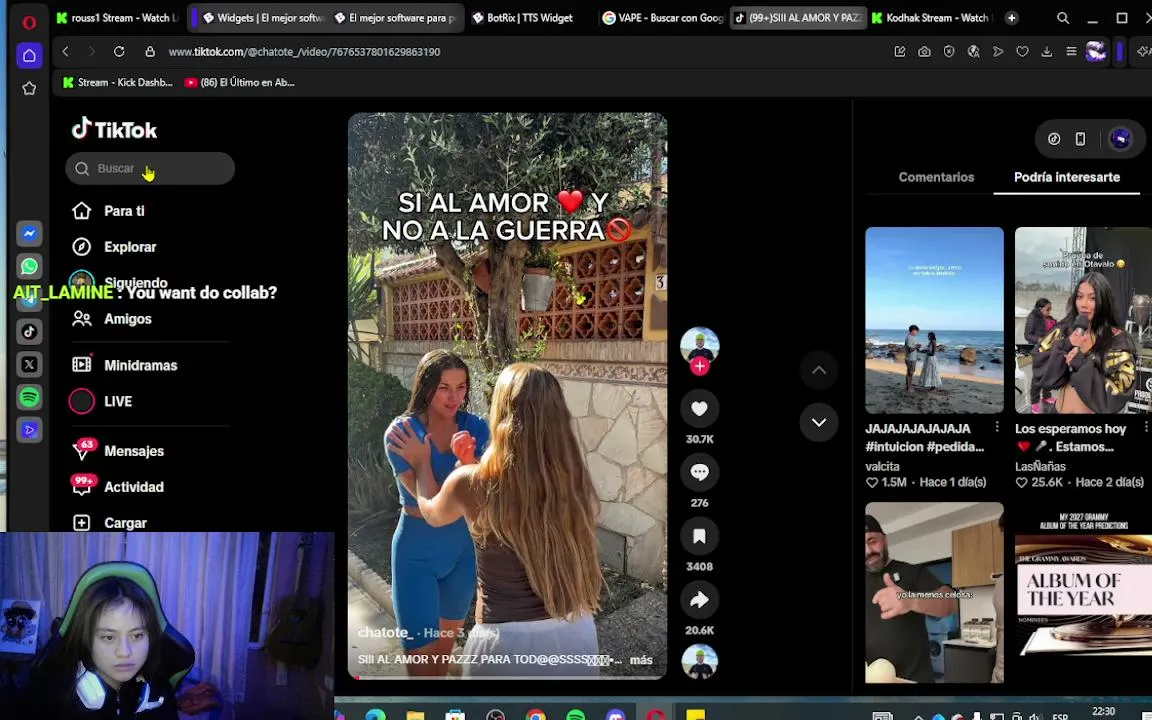Switch to the VAPE - Buscar con Google tab
Image resolution: width=1152 pixels, height=720 pixels.
pyautogui.click(x=663, y=18)
